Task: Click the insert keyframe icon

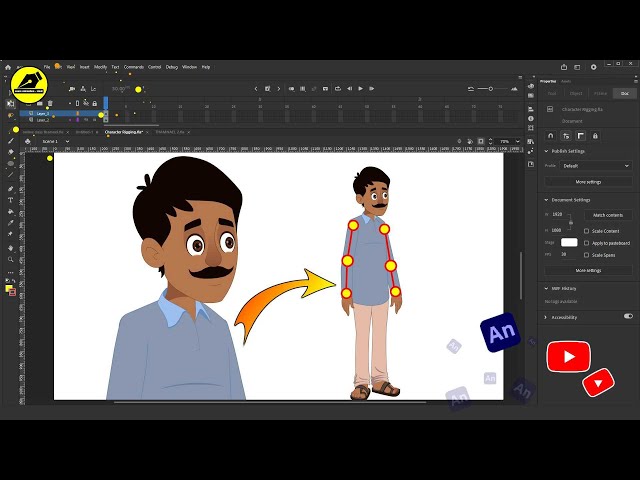Action: [268, 89]
